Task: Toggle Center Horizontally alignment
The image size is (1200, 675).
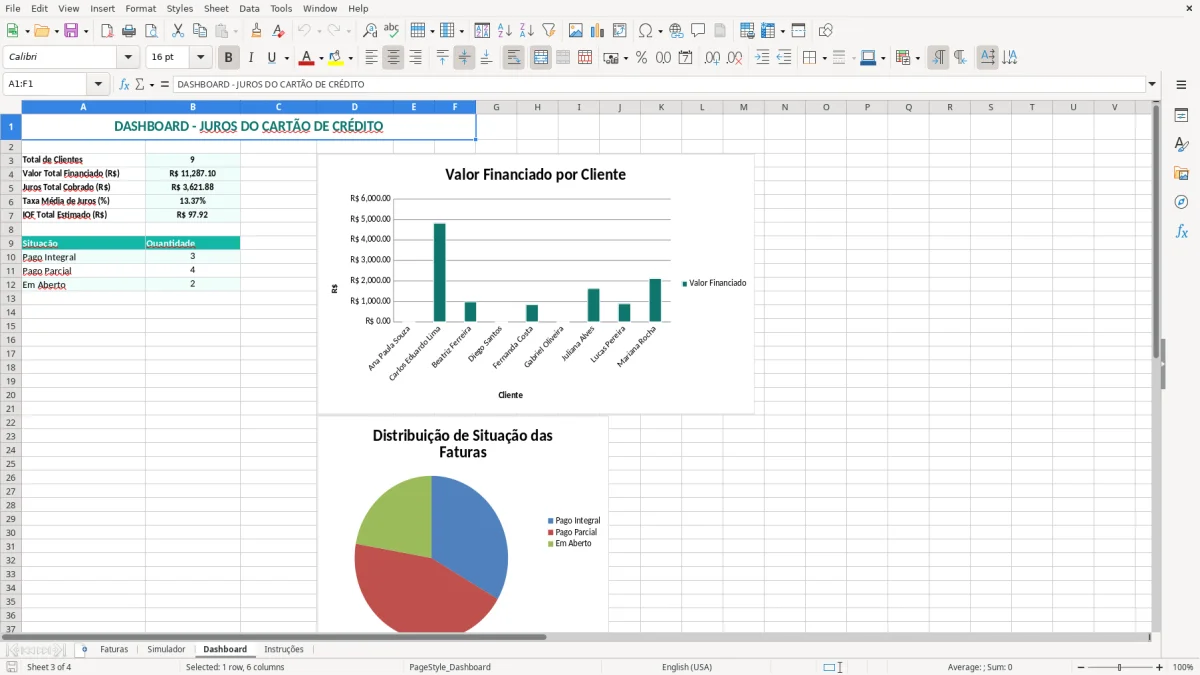Action: pyautogui.click(x=393, y=58)
